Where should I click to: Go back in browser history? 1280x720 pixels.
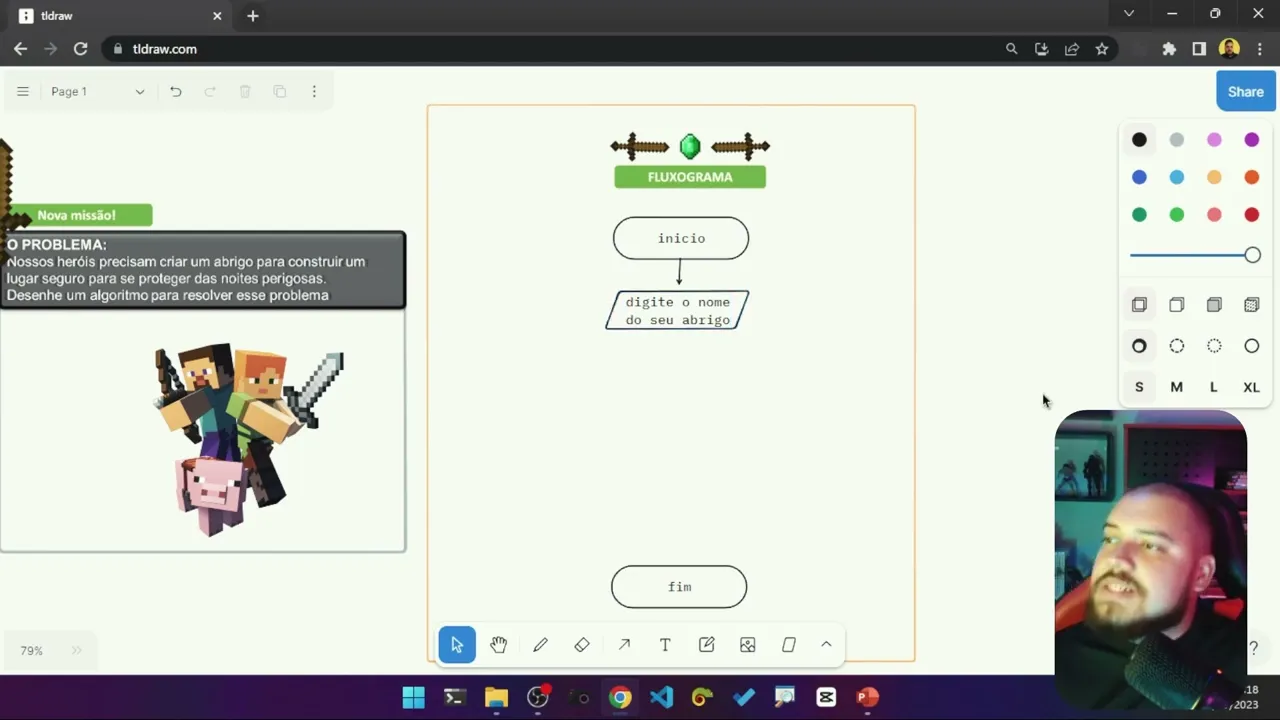coord(20,49)
